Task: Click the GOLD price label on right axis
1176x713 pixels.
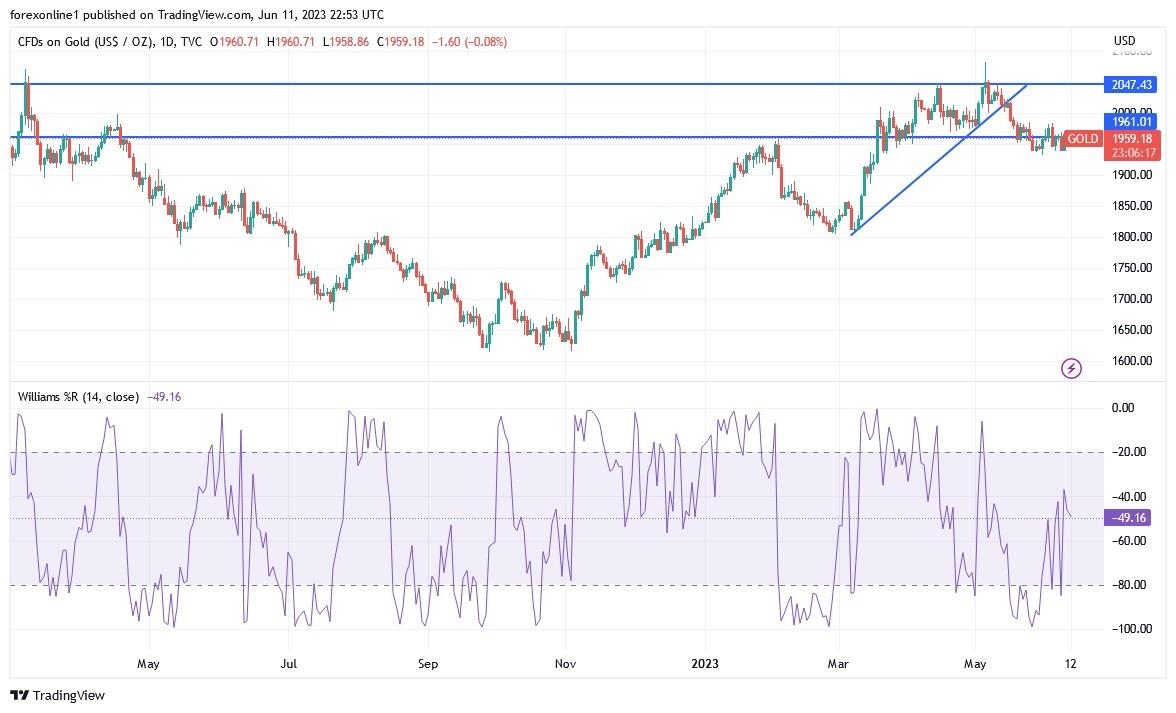Action: click(1082, 139)
